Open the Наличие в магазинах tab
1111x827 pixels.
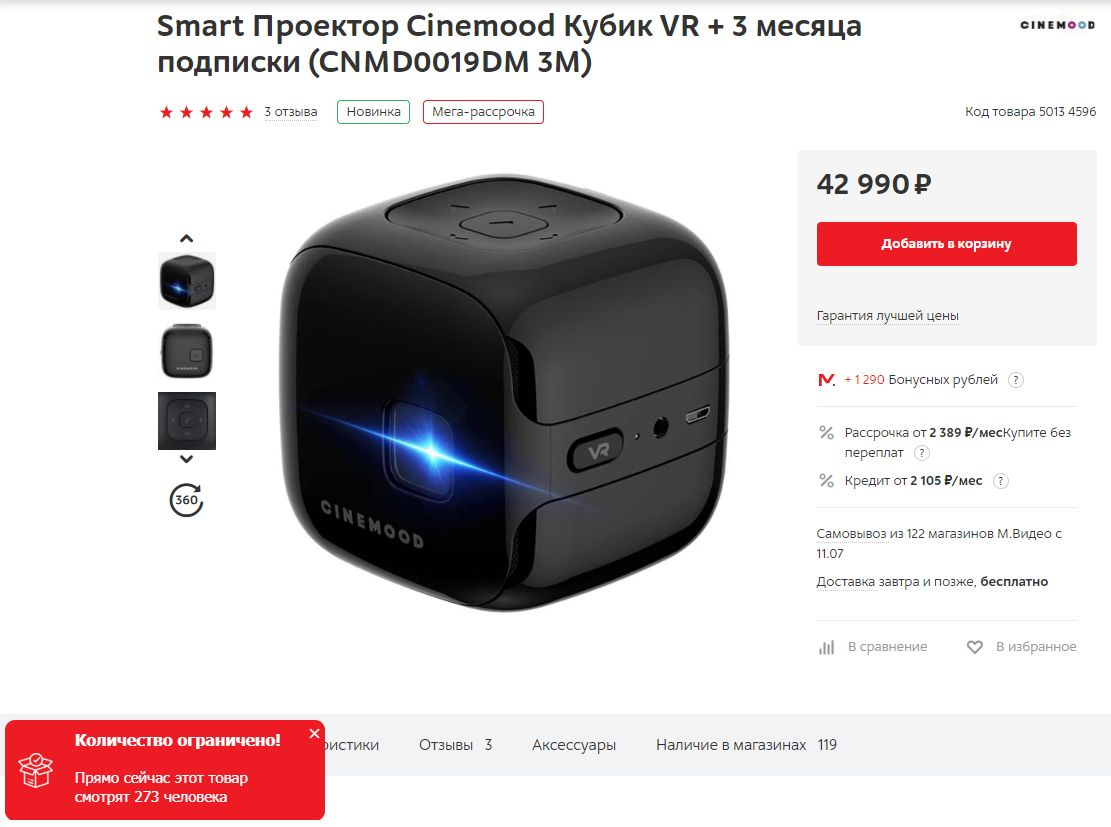point(746,745)
